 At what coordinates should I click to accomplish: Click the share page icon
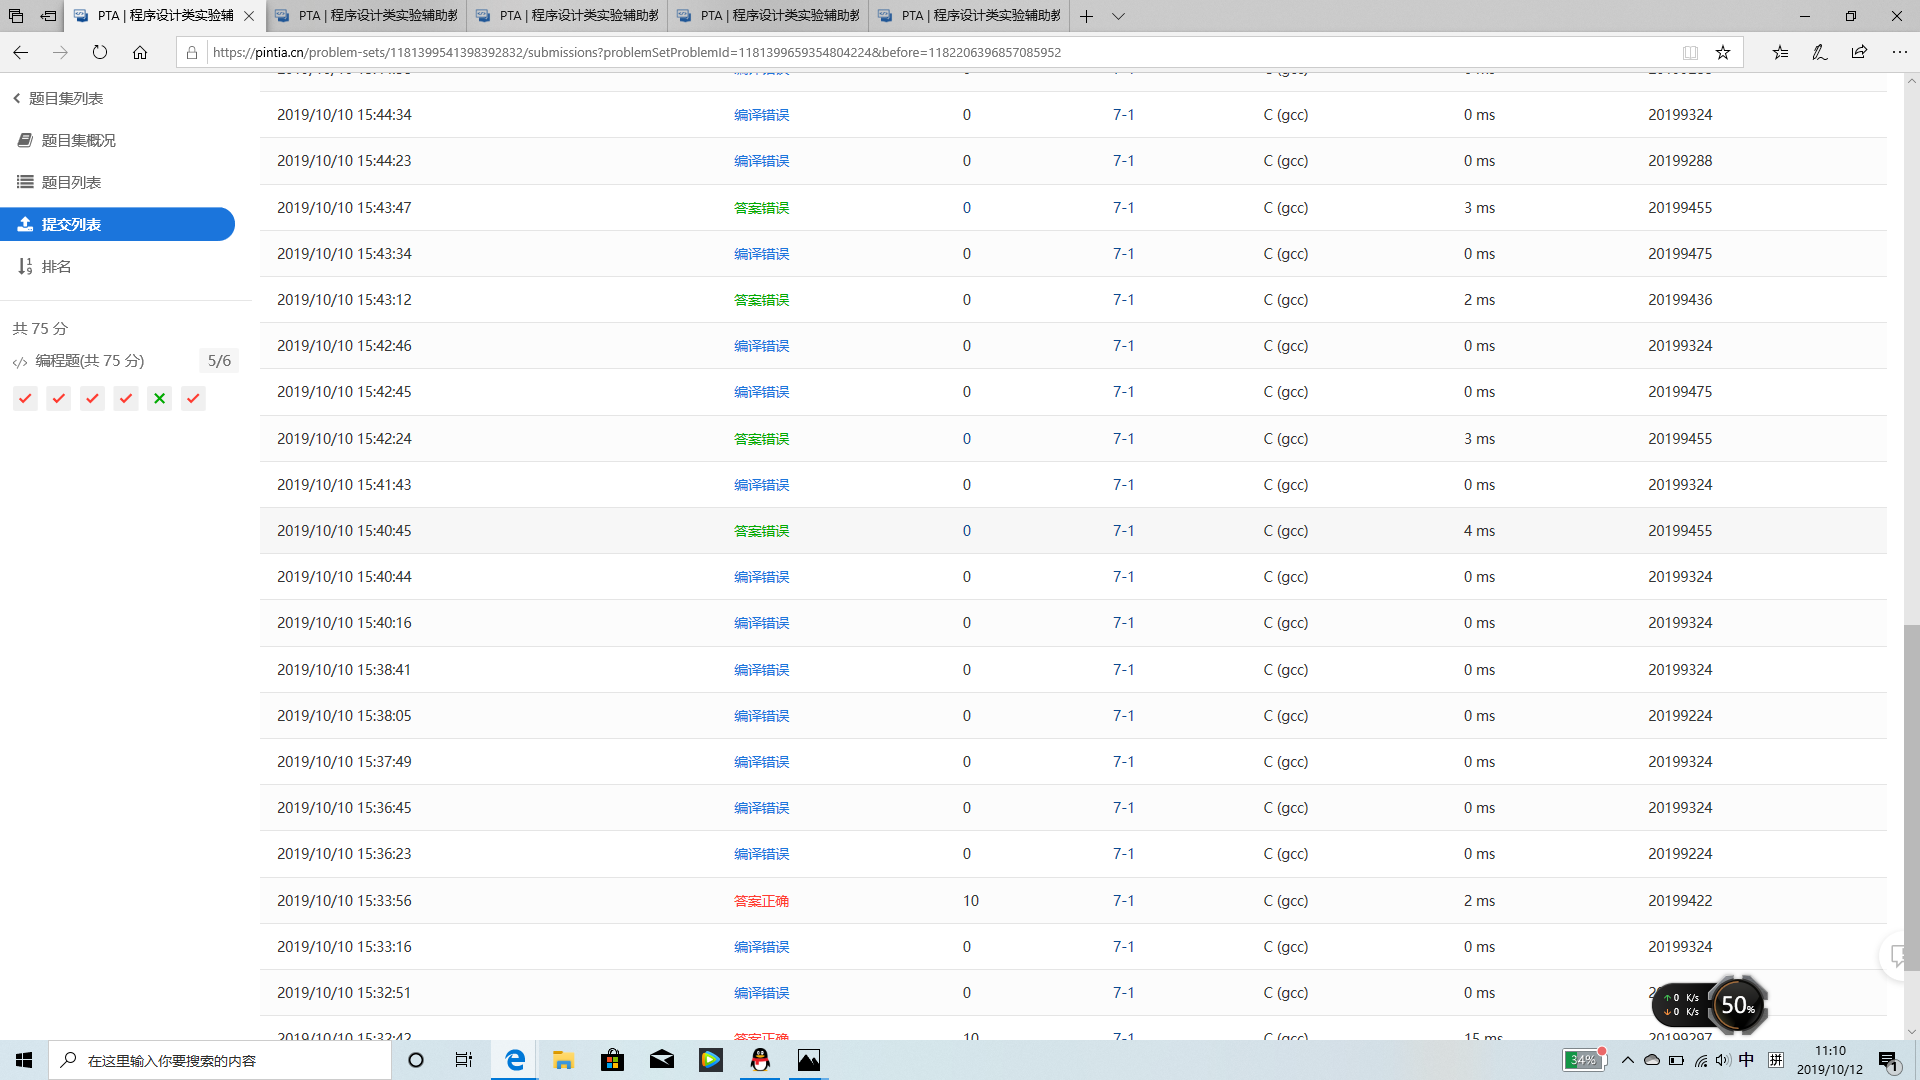tap(1859, 52)
